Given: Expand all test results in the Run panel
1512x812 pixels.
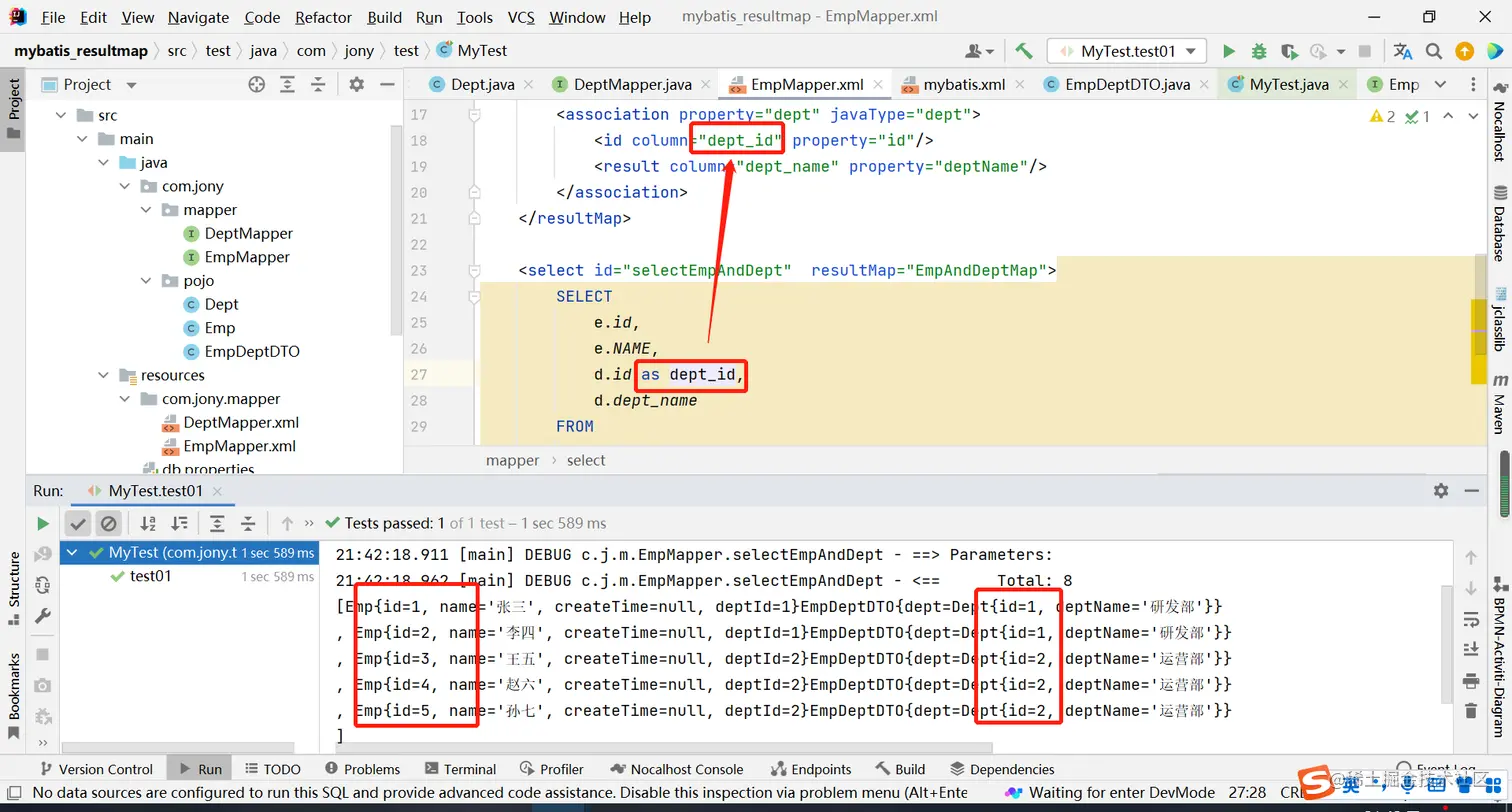Looking at the screenshot, I should [x=217, y=523].
